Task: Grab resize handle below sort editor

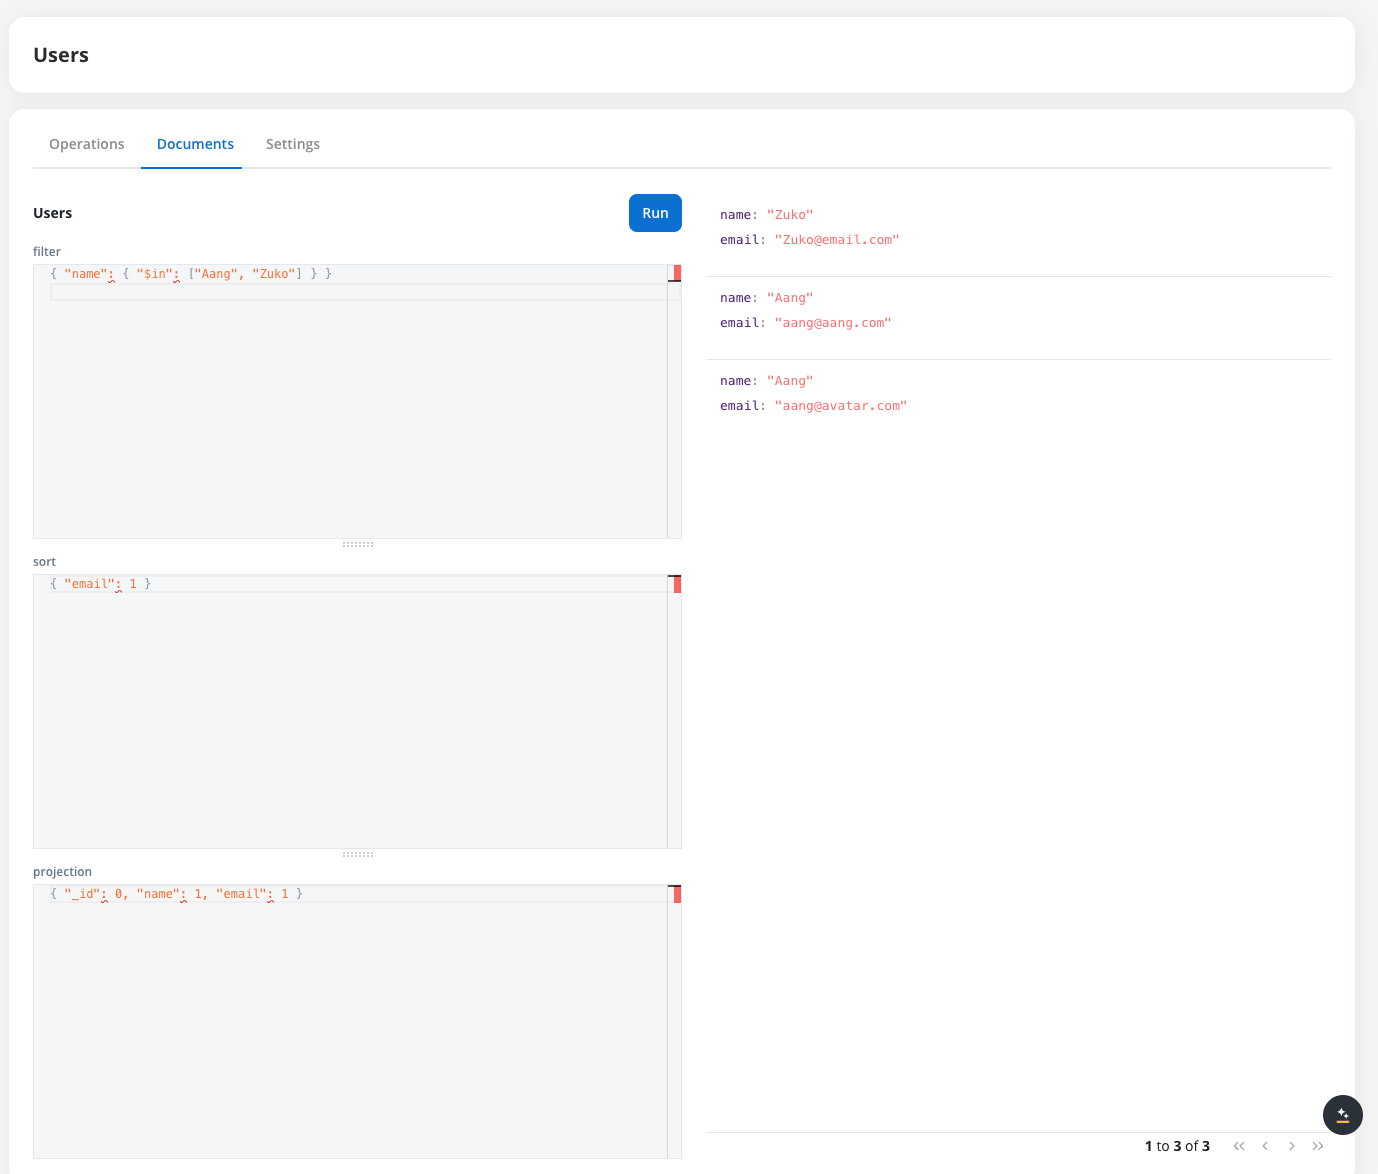Action: tap(358, 854)
